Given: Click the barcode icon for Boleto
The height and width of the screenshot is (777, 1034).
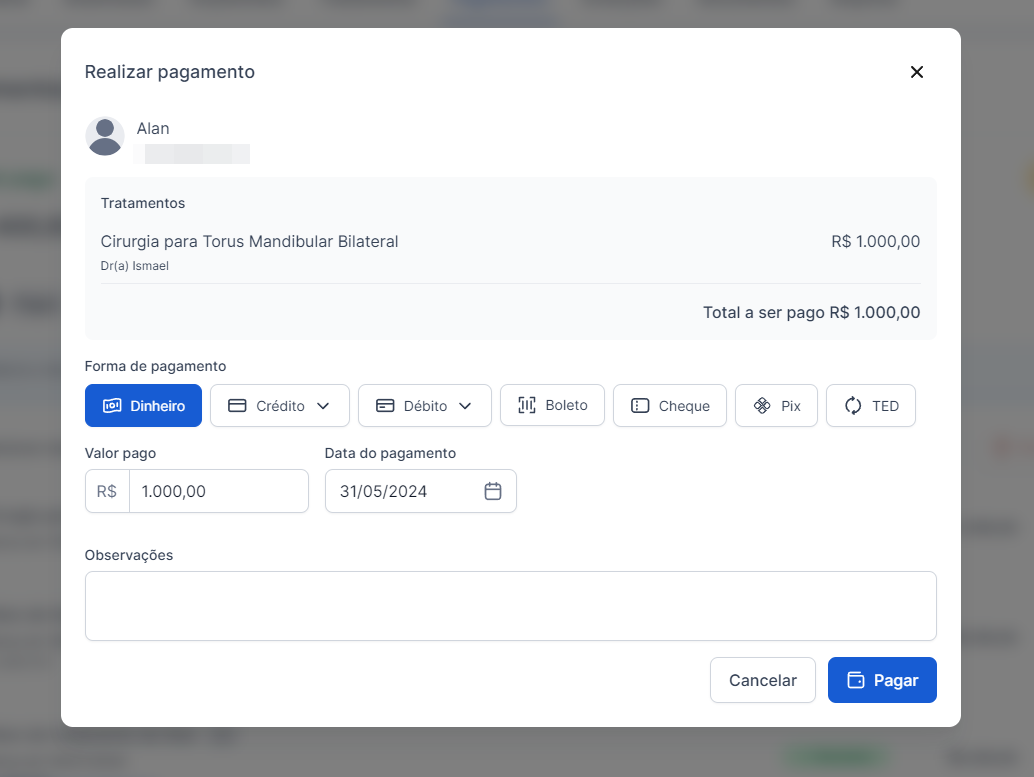Looking at the screenshot, I should click(x=526, y=405).
